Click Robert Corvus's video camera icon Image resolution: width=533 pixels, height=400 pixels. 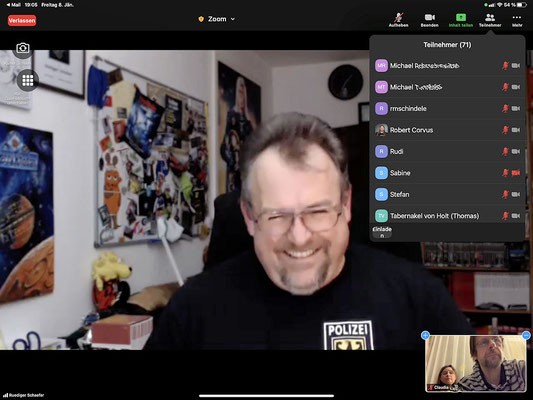tap(516, 130)
